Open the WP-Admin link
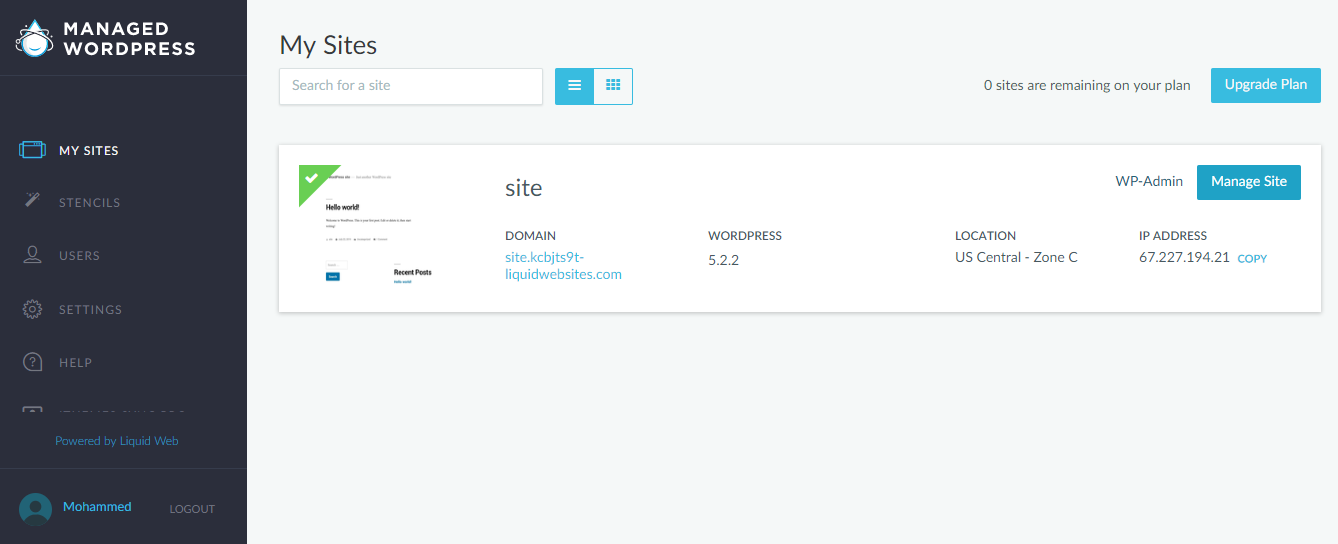1338x544 pixels. click(x=1149, y=181)
